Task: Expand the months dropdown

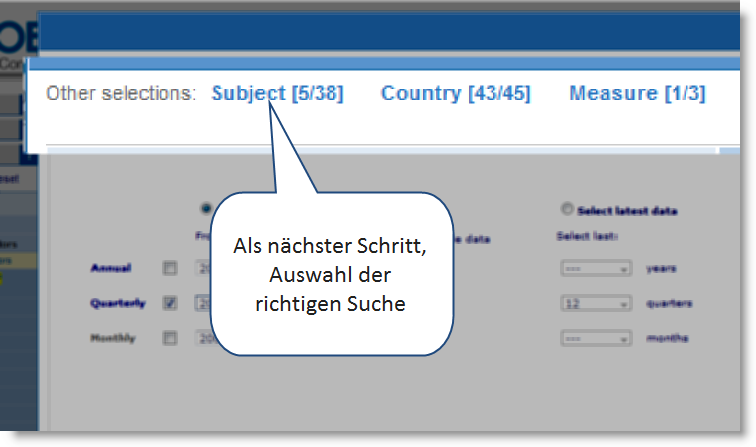Action: tap(595, 339)
